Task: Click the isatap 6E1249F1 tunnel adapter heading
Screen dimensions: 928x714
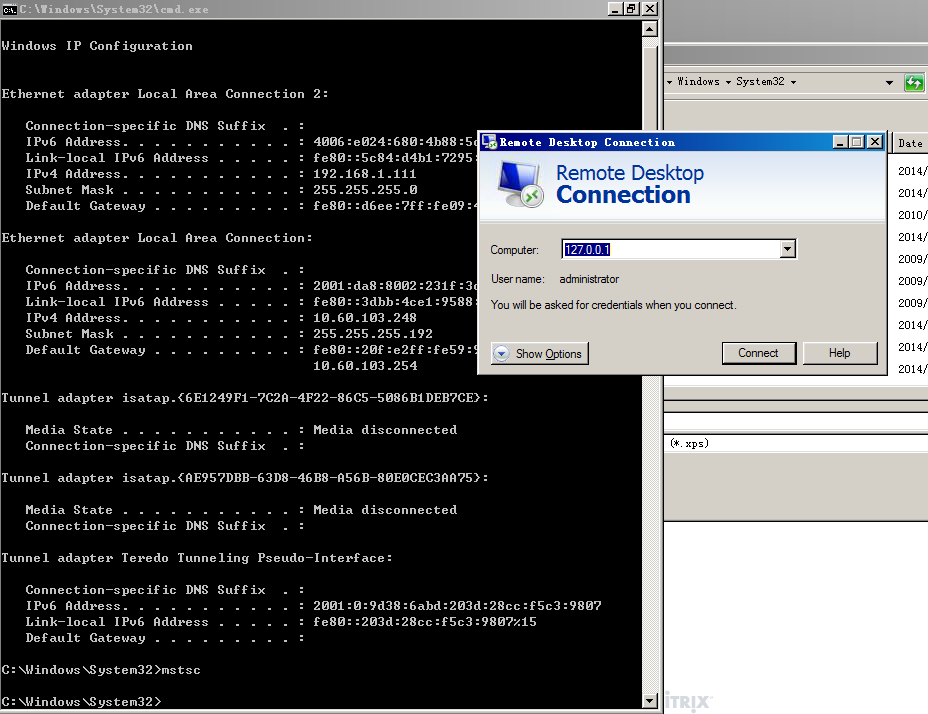Action: point(245,398)
